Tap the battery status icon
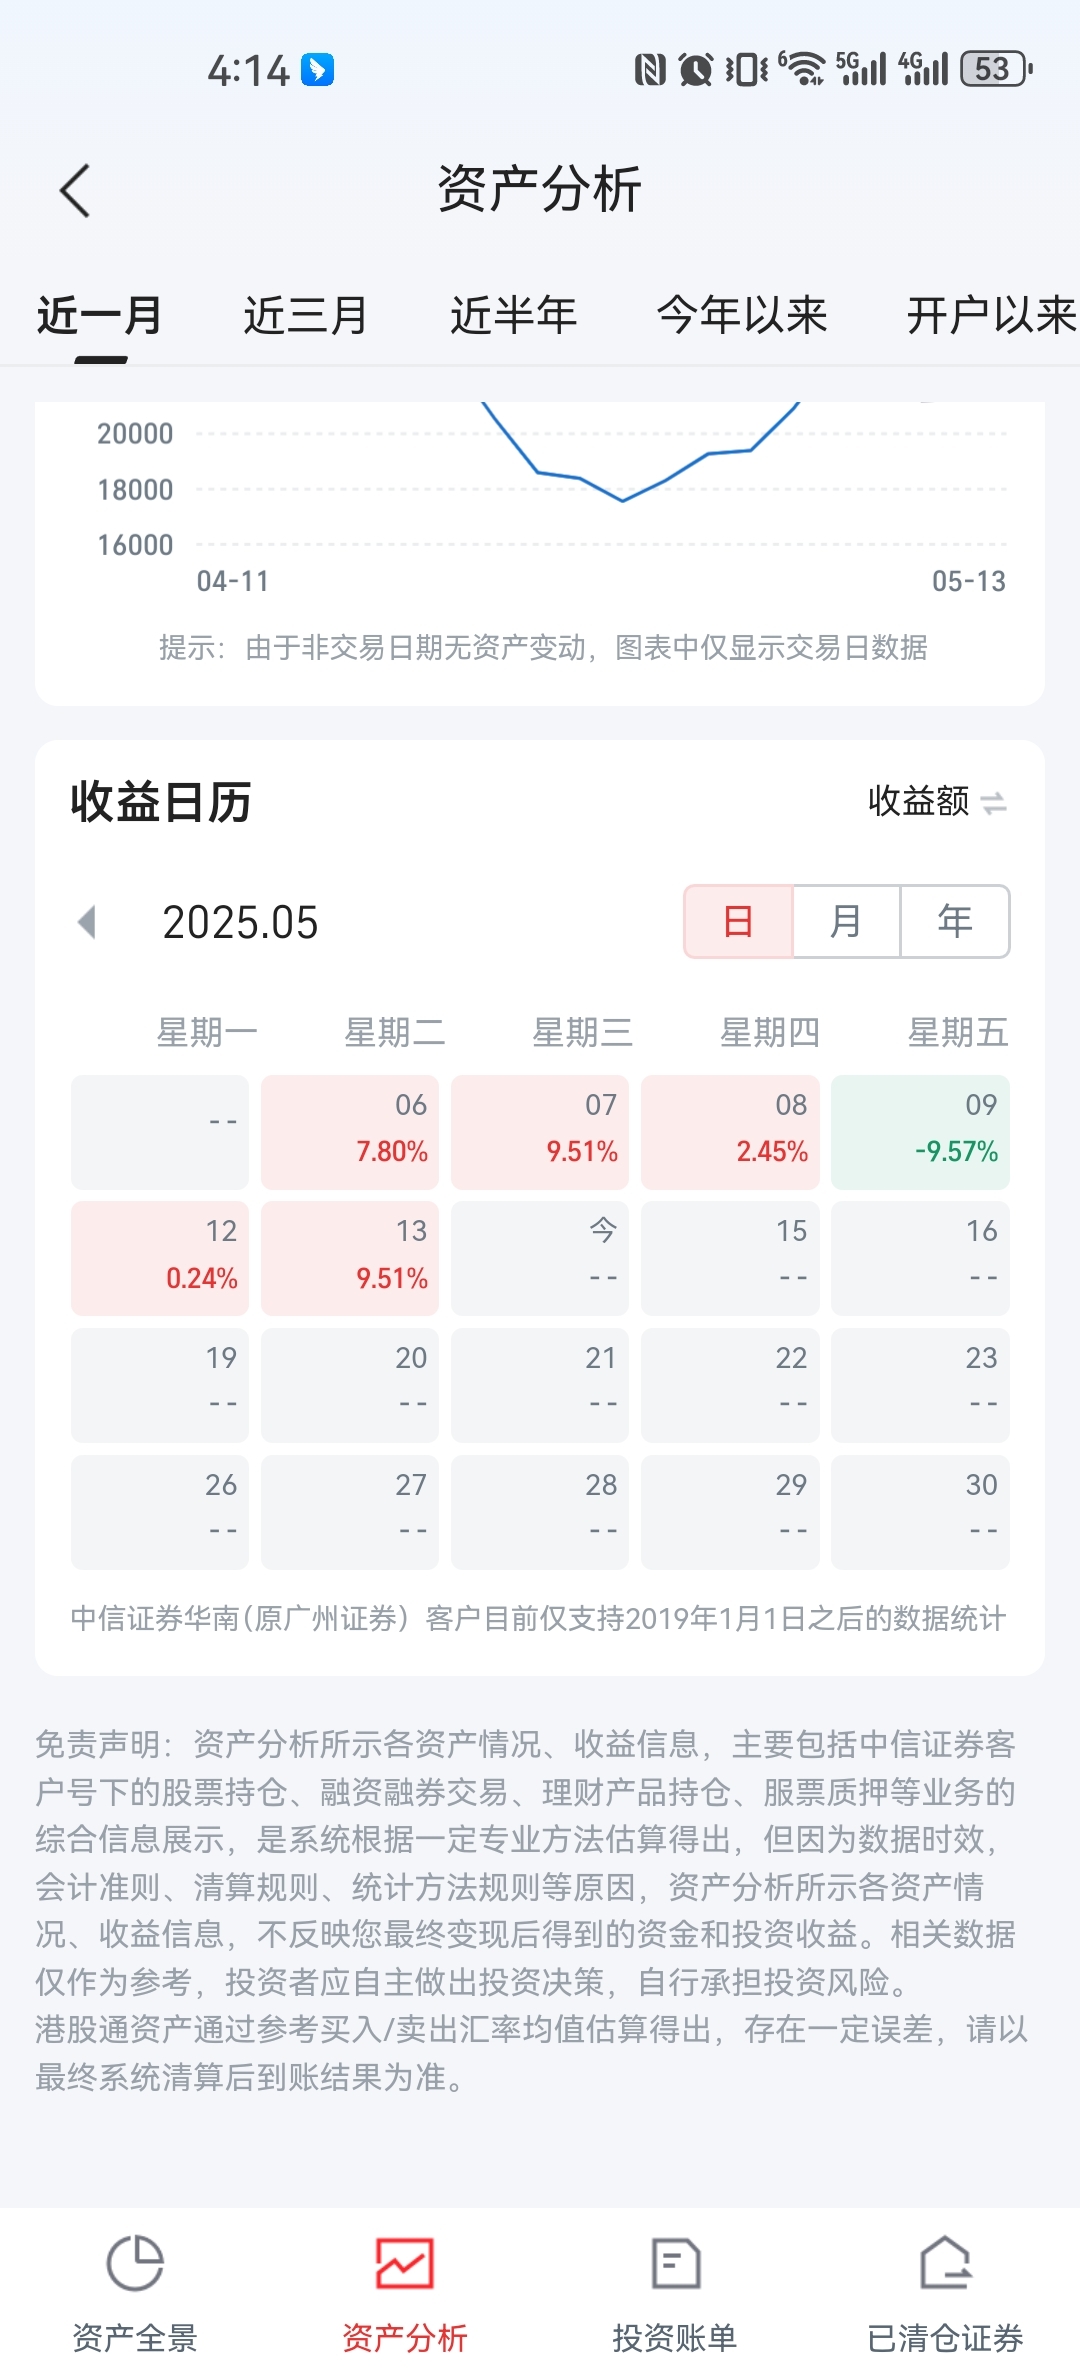Screen dimensions: 1080x2376 (x=996, y=69)
